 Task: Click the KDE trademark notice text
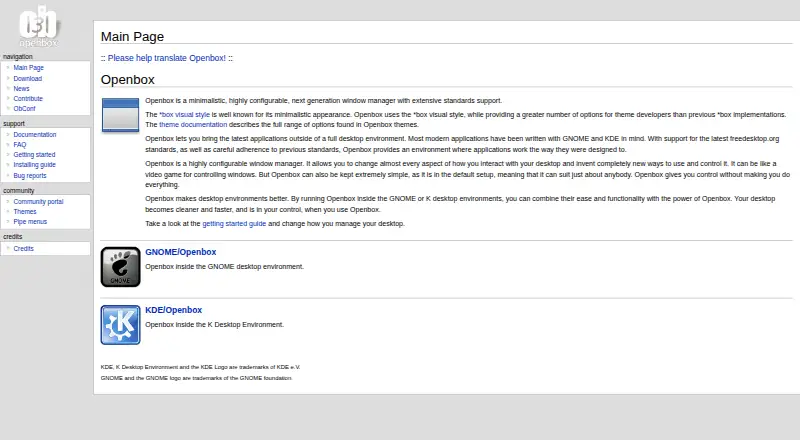[x=201, y=367]
